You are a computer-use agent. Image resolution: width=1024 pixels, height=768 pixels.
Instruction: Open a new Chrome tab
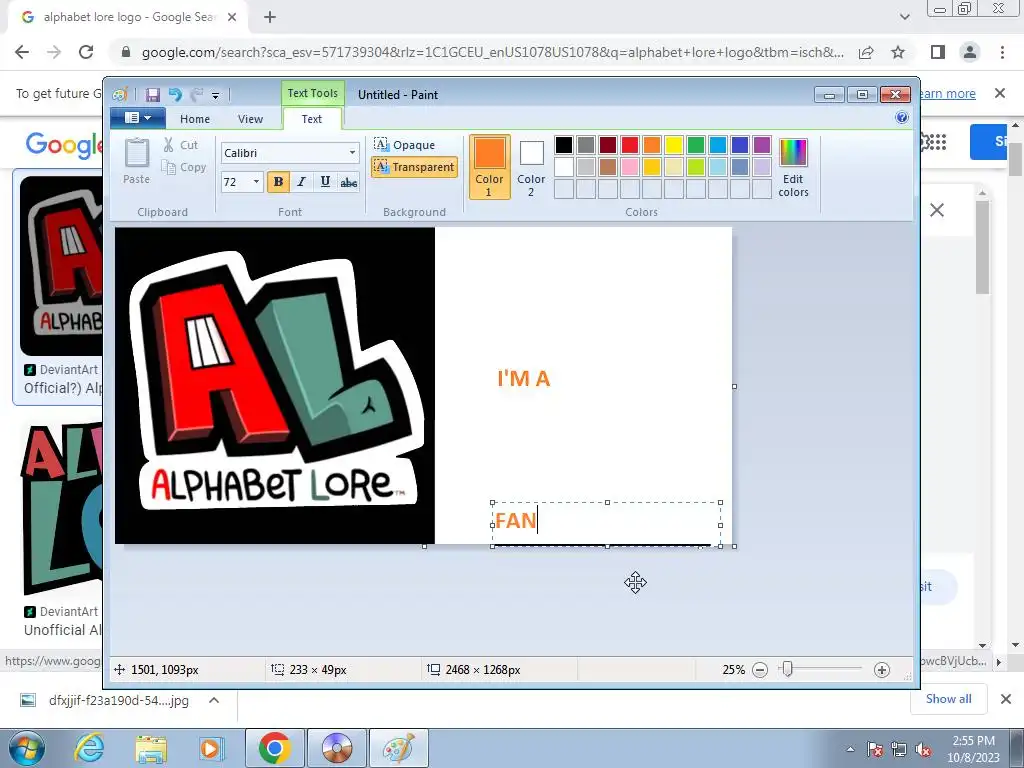tap(270, 18)
